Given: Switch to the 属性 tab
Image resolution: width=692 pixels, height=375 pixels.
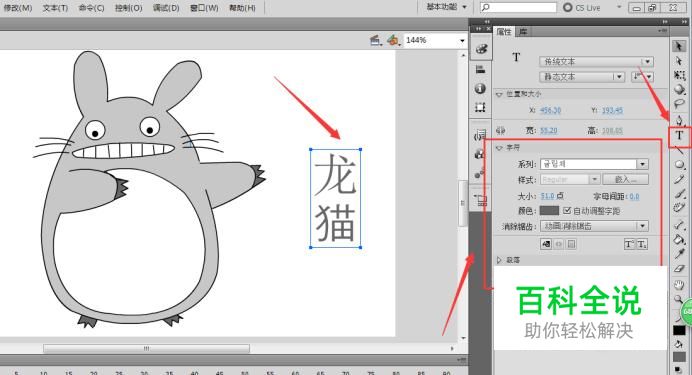Looking at the screenshot, I should [x=504, y=31].
